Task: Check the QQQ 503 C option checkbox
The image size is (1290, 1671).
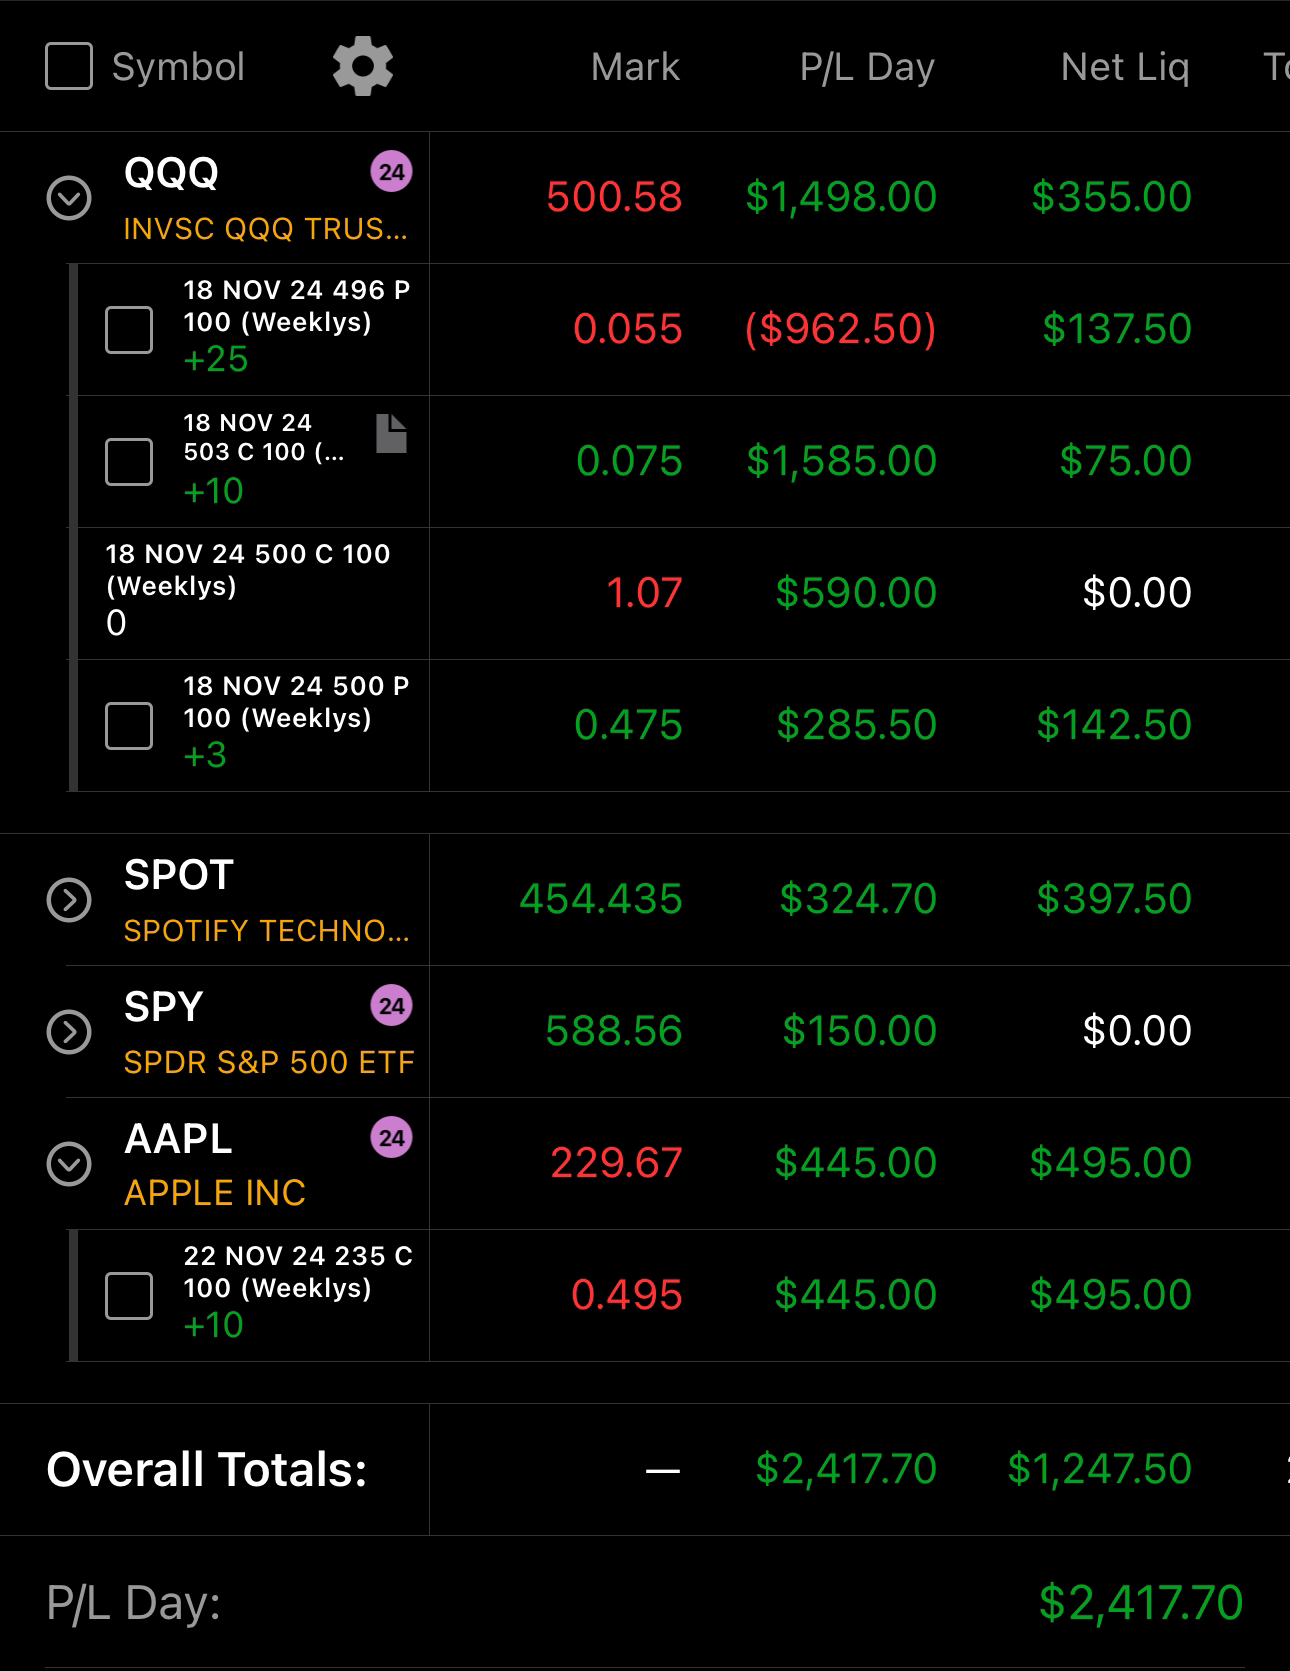Action: click(129, 462)
